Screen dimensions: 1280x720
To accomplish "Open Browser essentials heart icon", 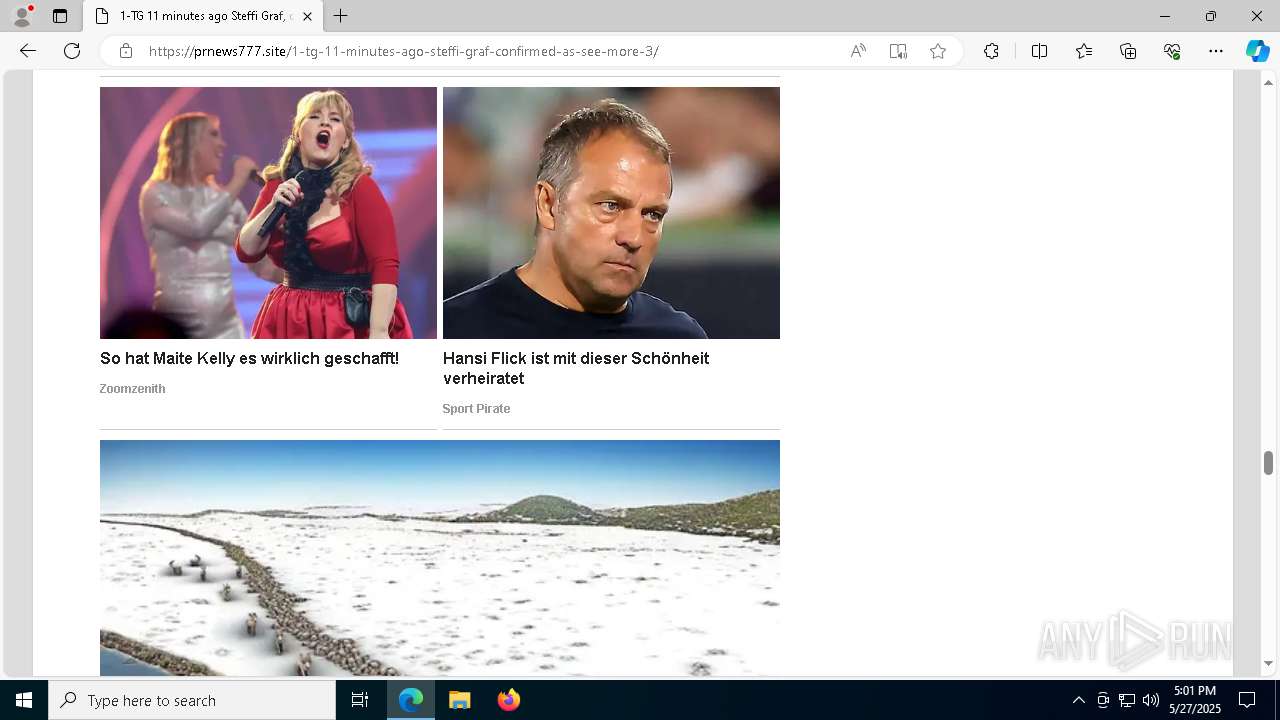I will [1172, 51].
